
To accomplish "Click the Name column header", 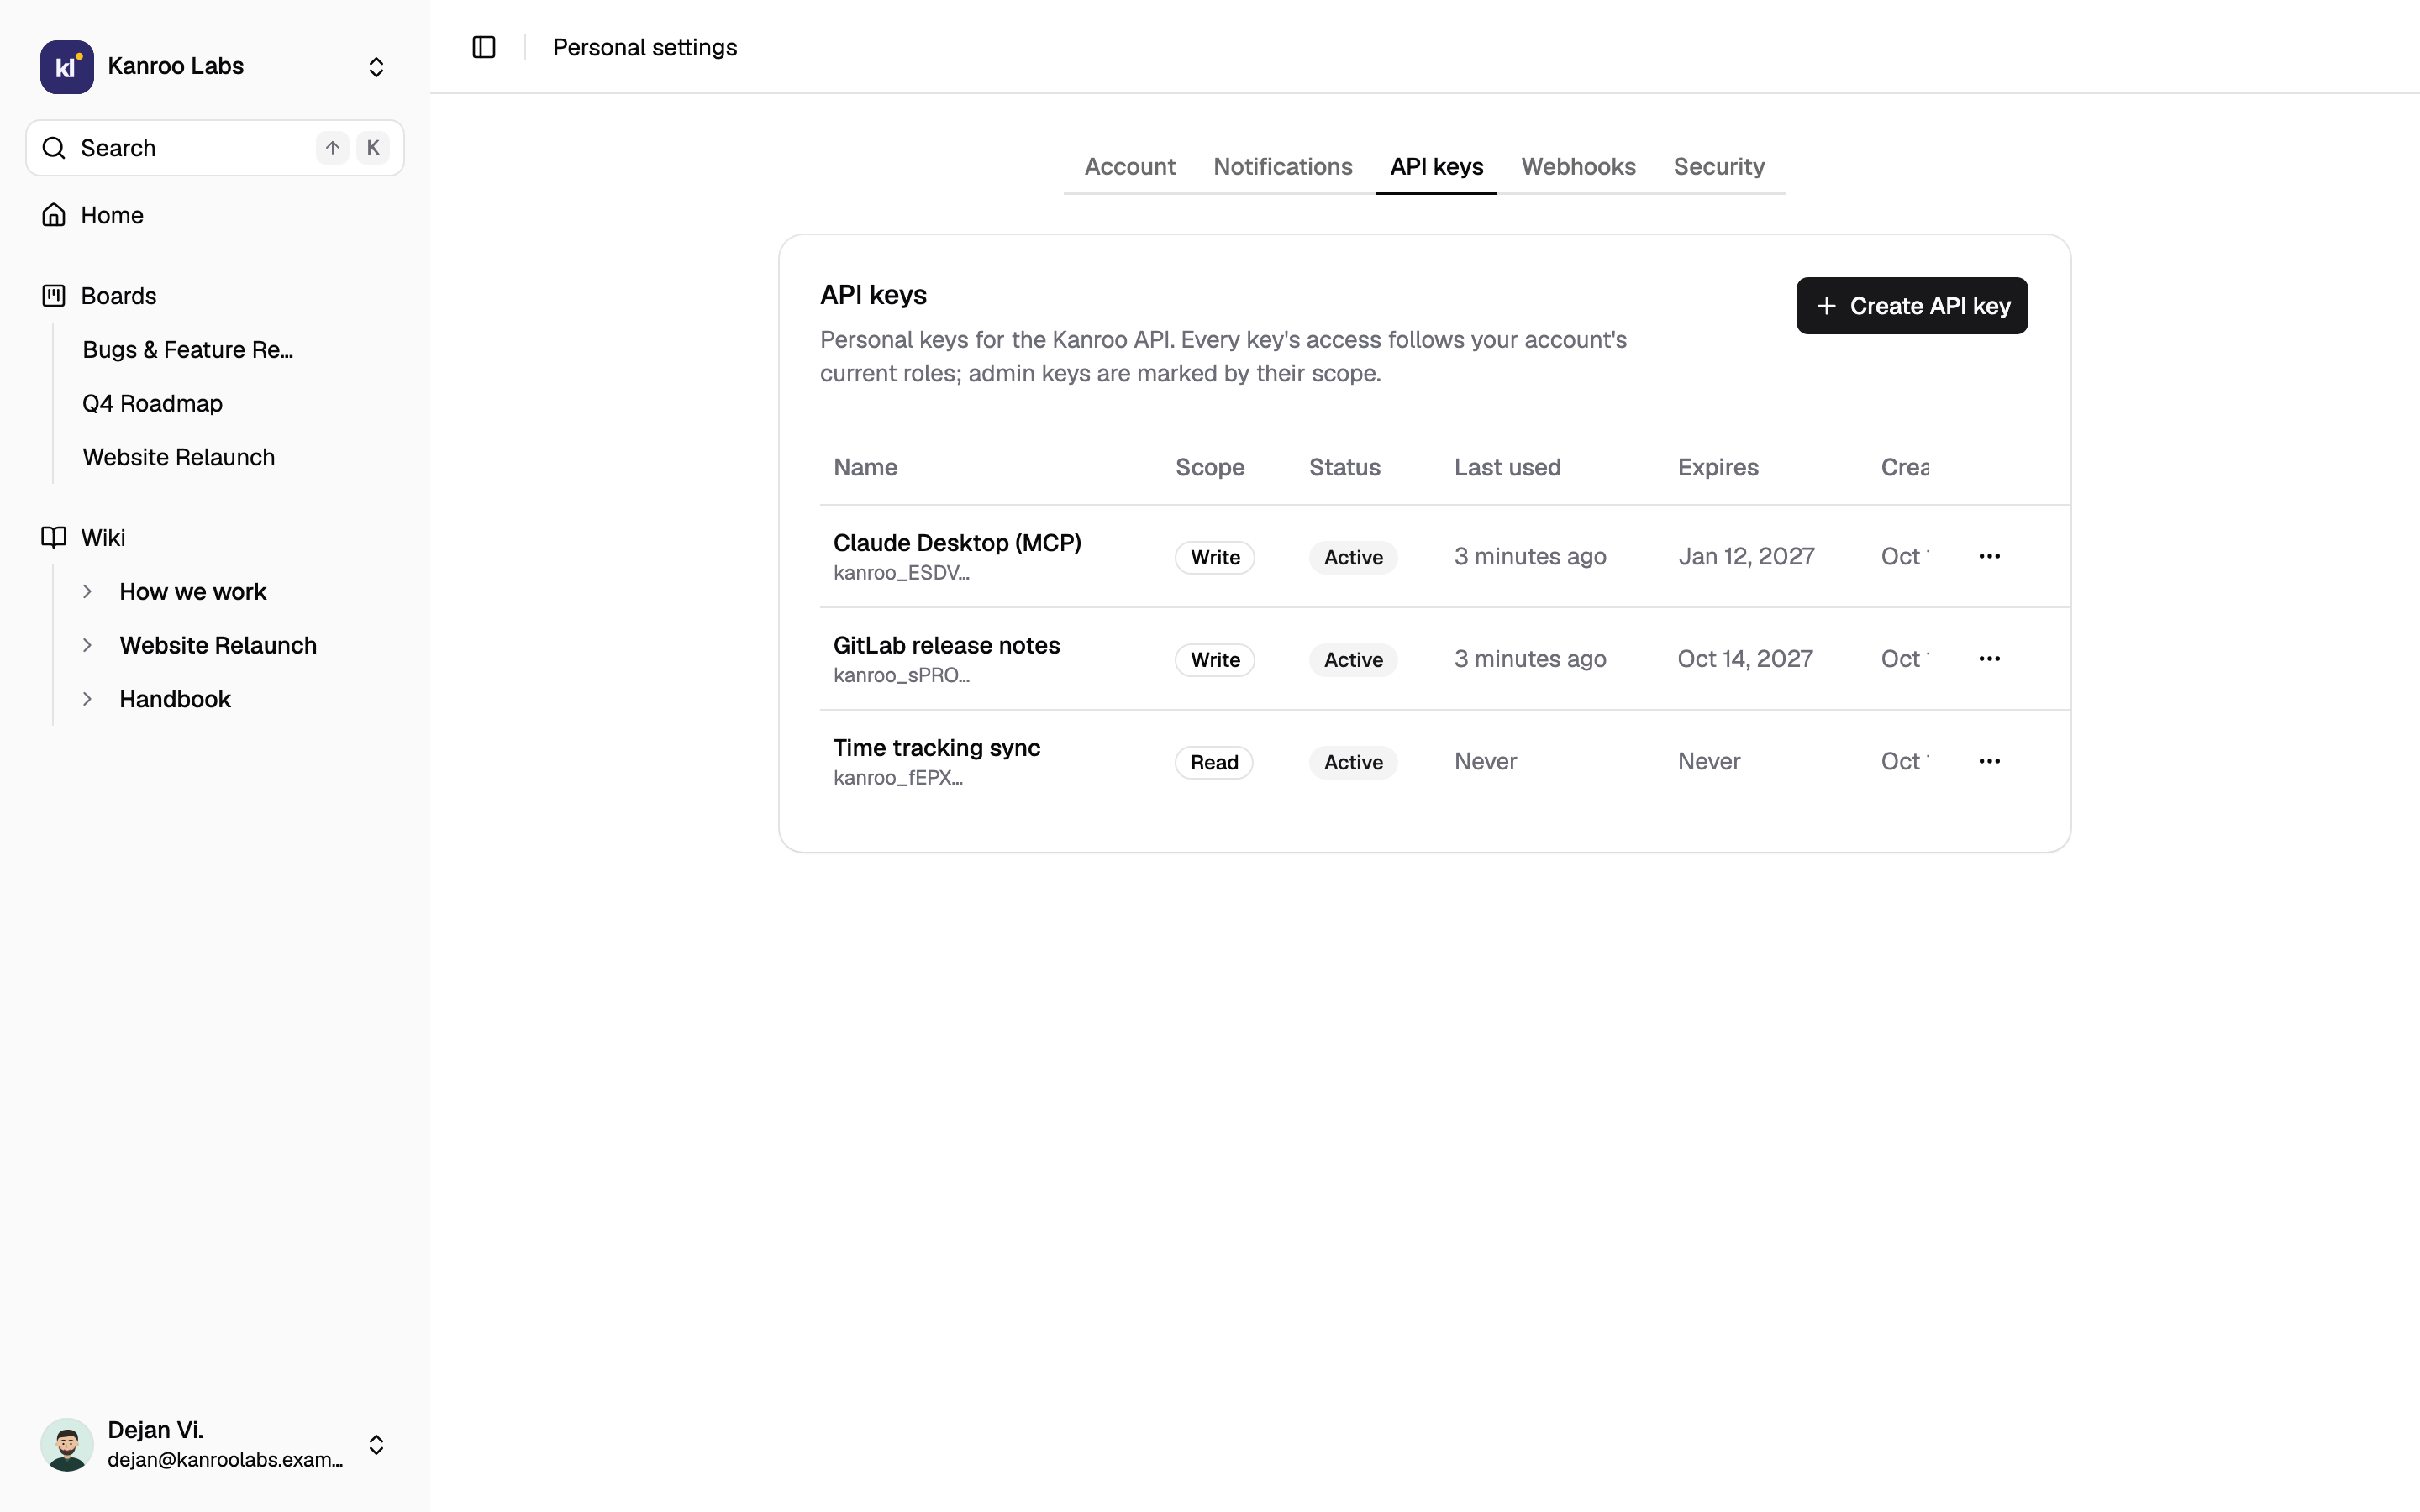I will [865, 467].
